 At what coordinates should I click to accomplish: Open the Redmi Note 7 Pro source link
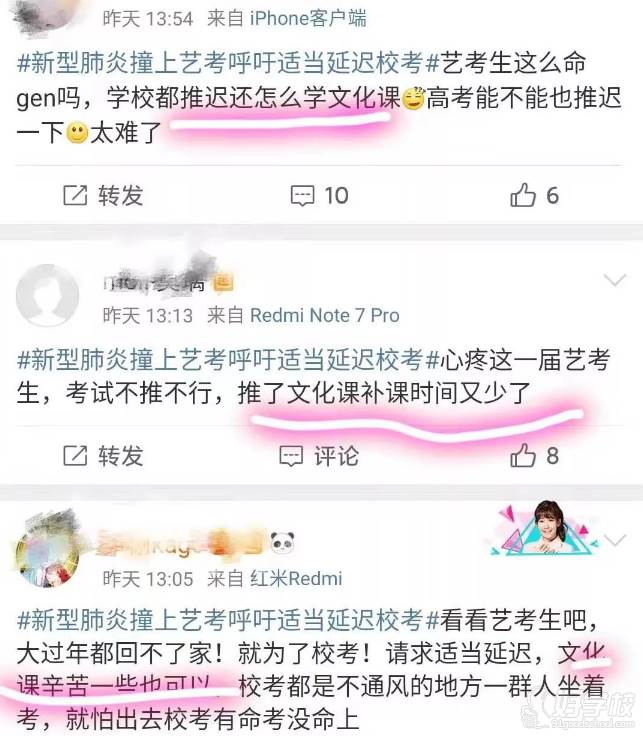325,315
